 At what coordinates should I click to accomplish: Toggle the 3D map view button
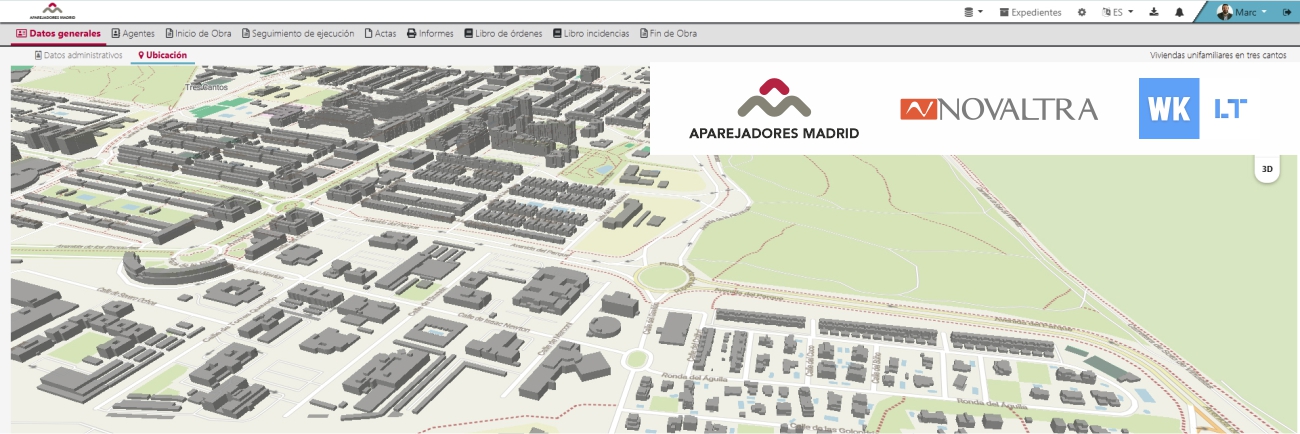coord(1267,169)
